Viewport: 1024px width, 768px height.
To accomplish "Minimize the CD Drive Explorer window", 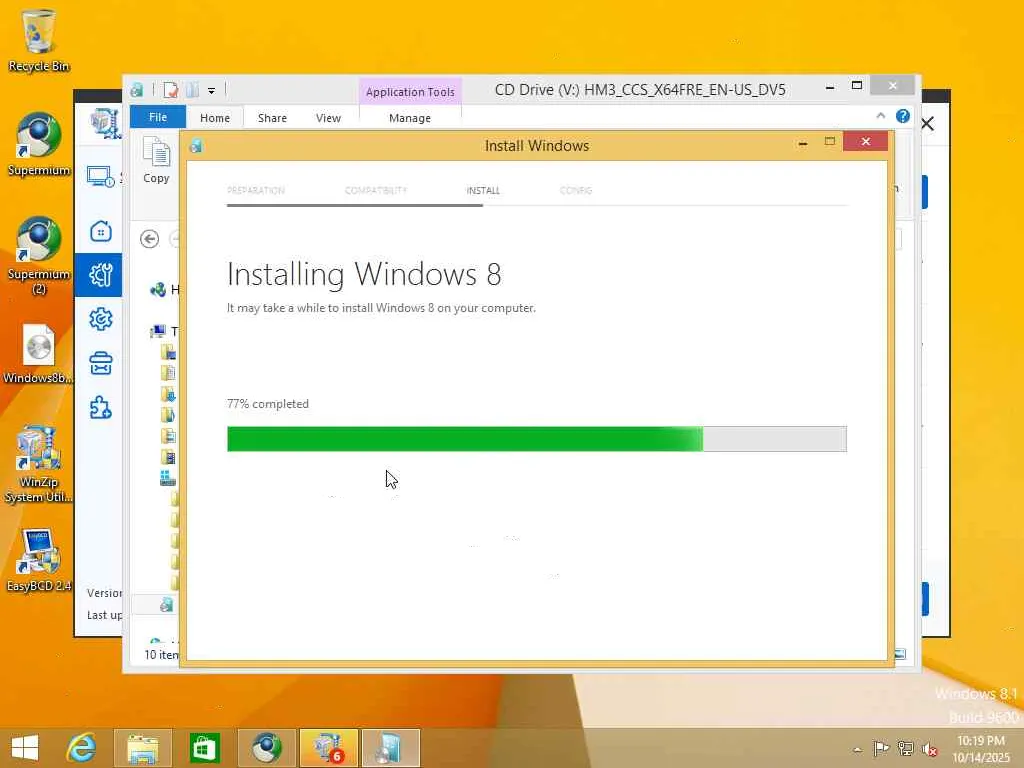I will coord(830,87).
